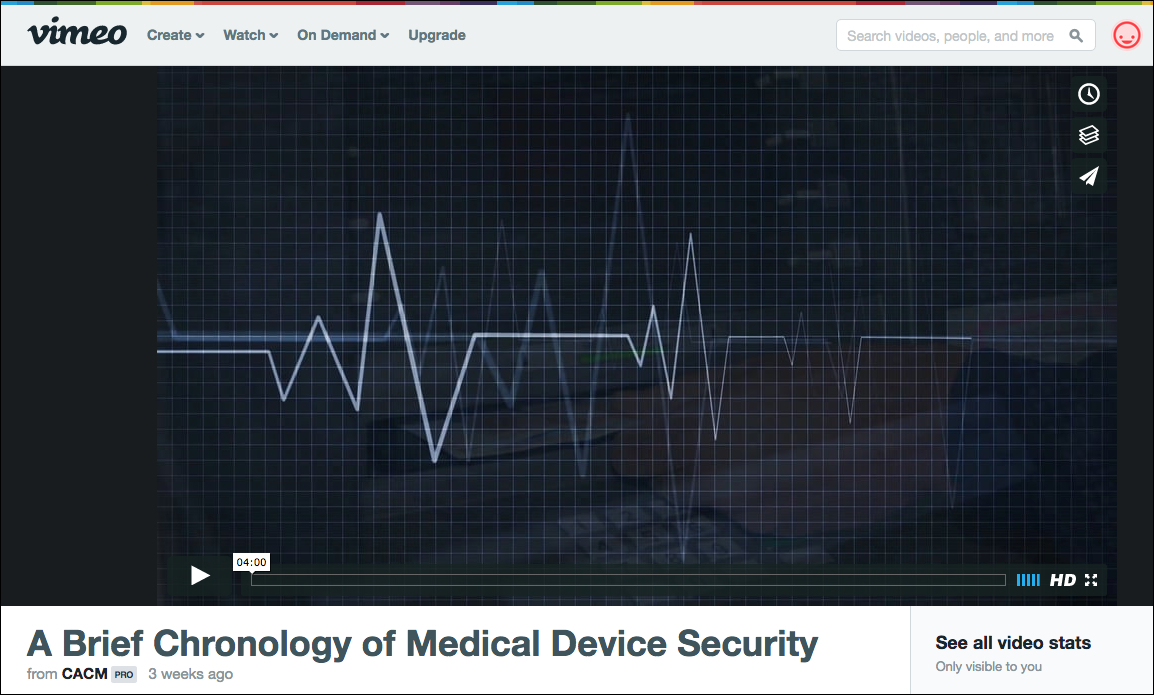Screen dimensions: 1154x695
Task: Visit the CACM channel link
Action: (85, 674)
